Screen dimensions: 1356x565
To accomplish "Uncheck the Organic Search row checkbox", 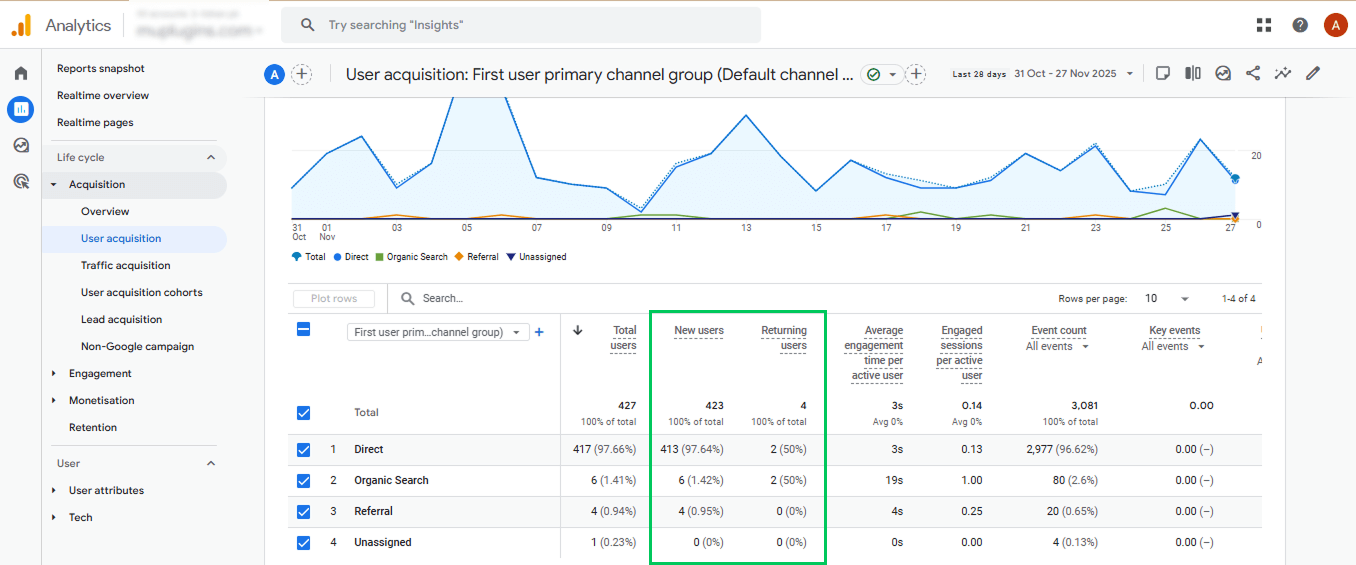I will coord(304,481).
